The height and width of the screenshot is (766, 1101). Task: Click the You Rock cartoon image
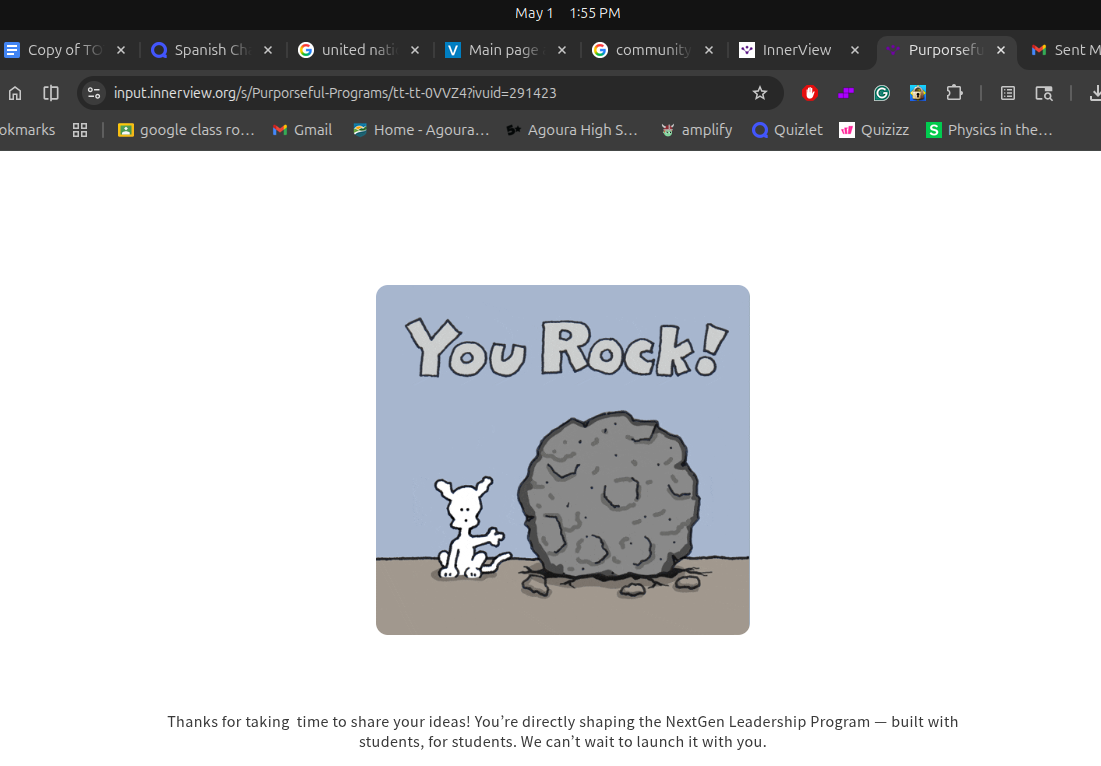point(562,460)
